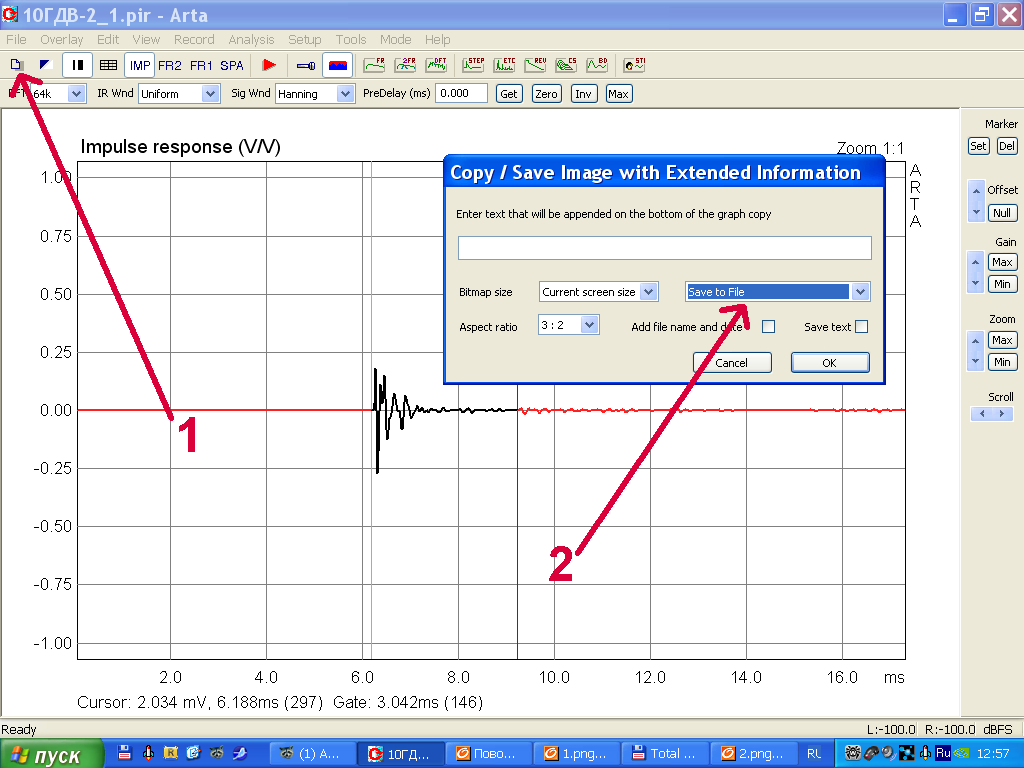Click the audio device setup plug icon
This screenshot has width=1024, height=768.
click(306, 65)
